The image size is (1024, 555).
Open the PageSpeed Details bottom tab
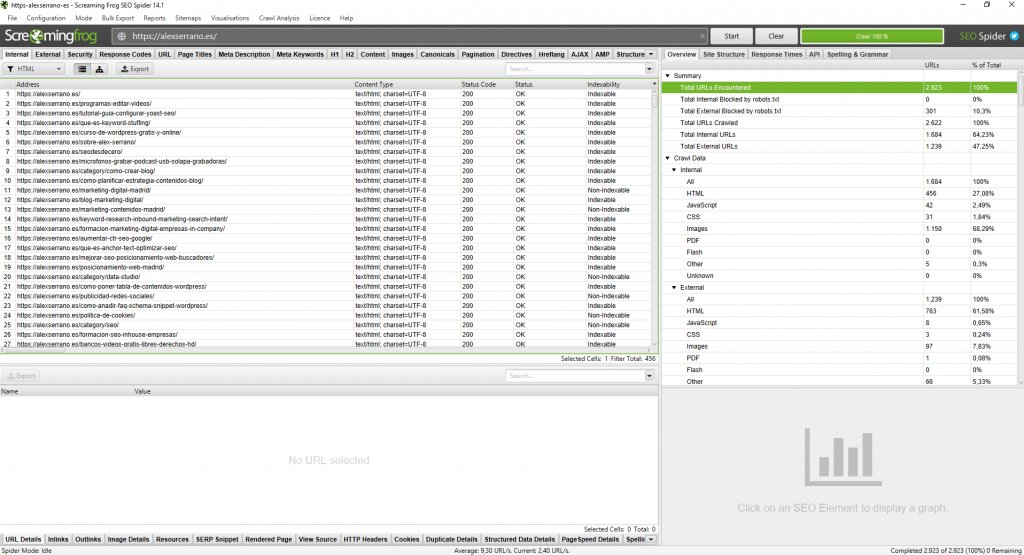[x=590, y=539]
